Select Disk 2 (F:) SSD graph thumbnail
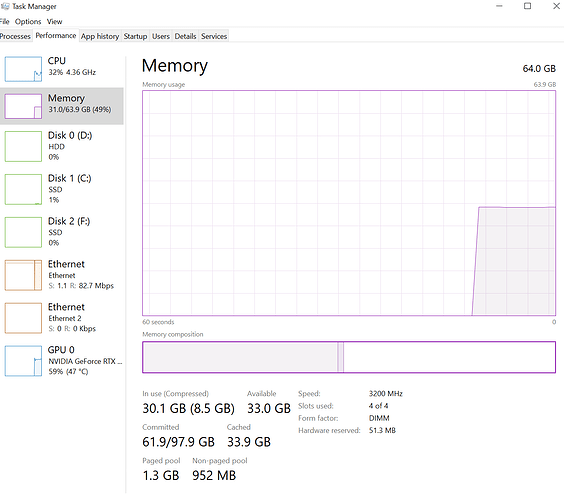Screen dimensions: 564x500 coord(23,232)
